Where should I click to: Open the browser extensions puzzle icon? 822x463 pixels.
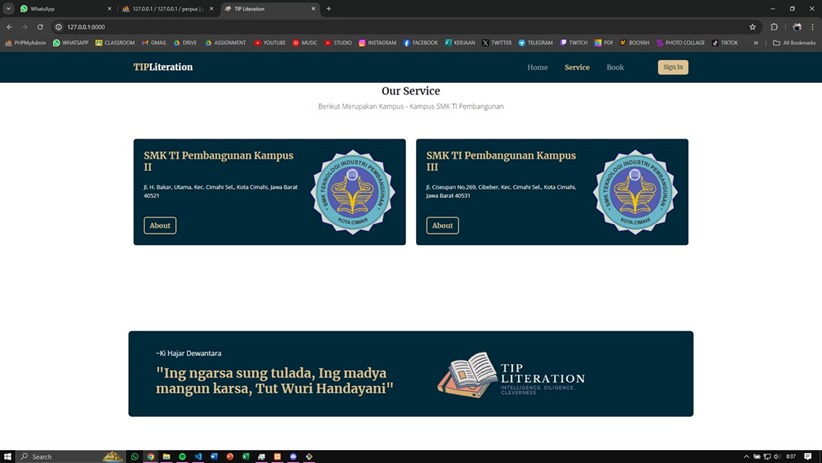point(774,27)
